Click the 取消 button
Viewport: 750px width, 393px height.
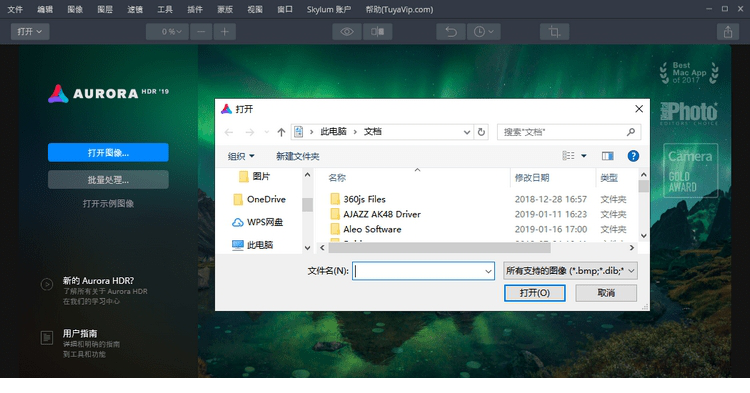[606, 293]
